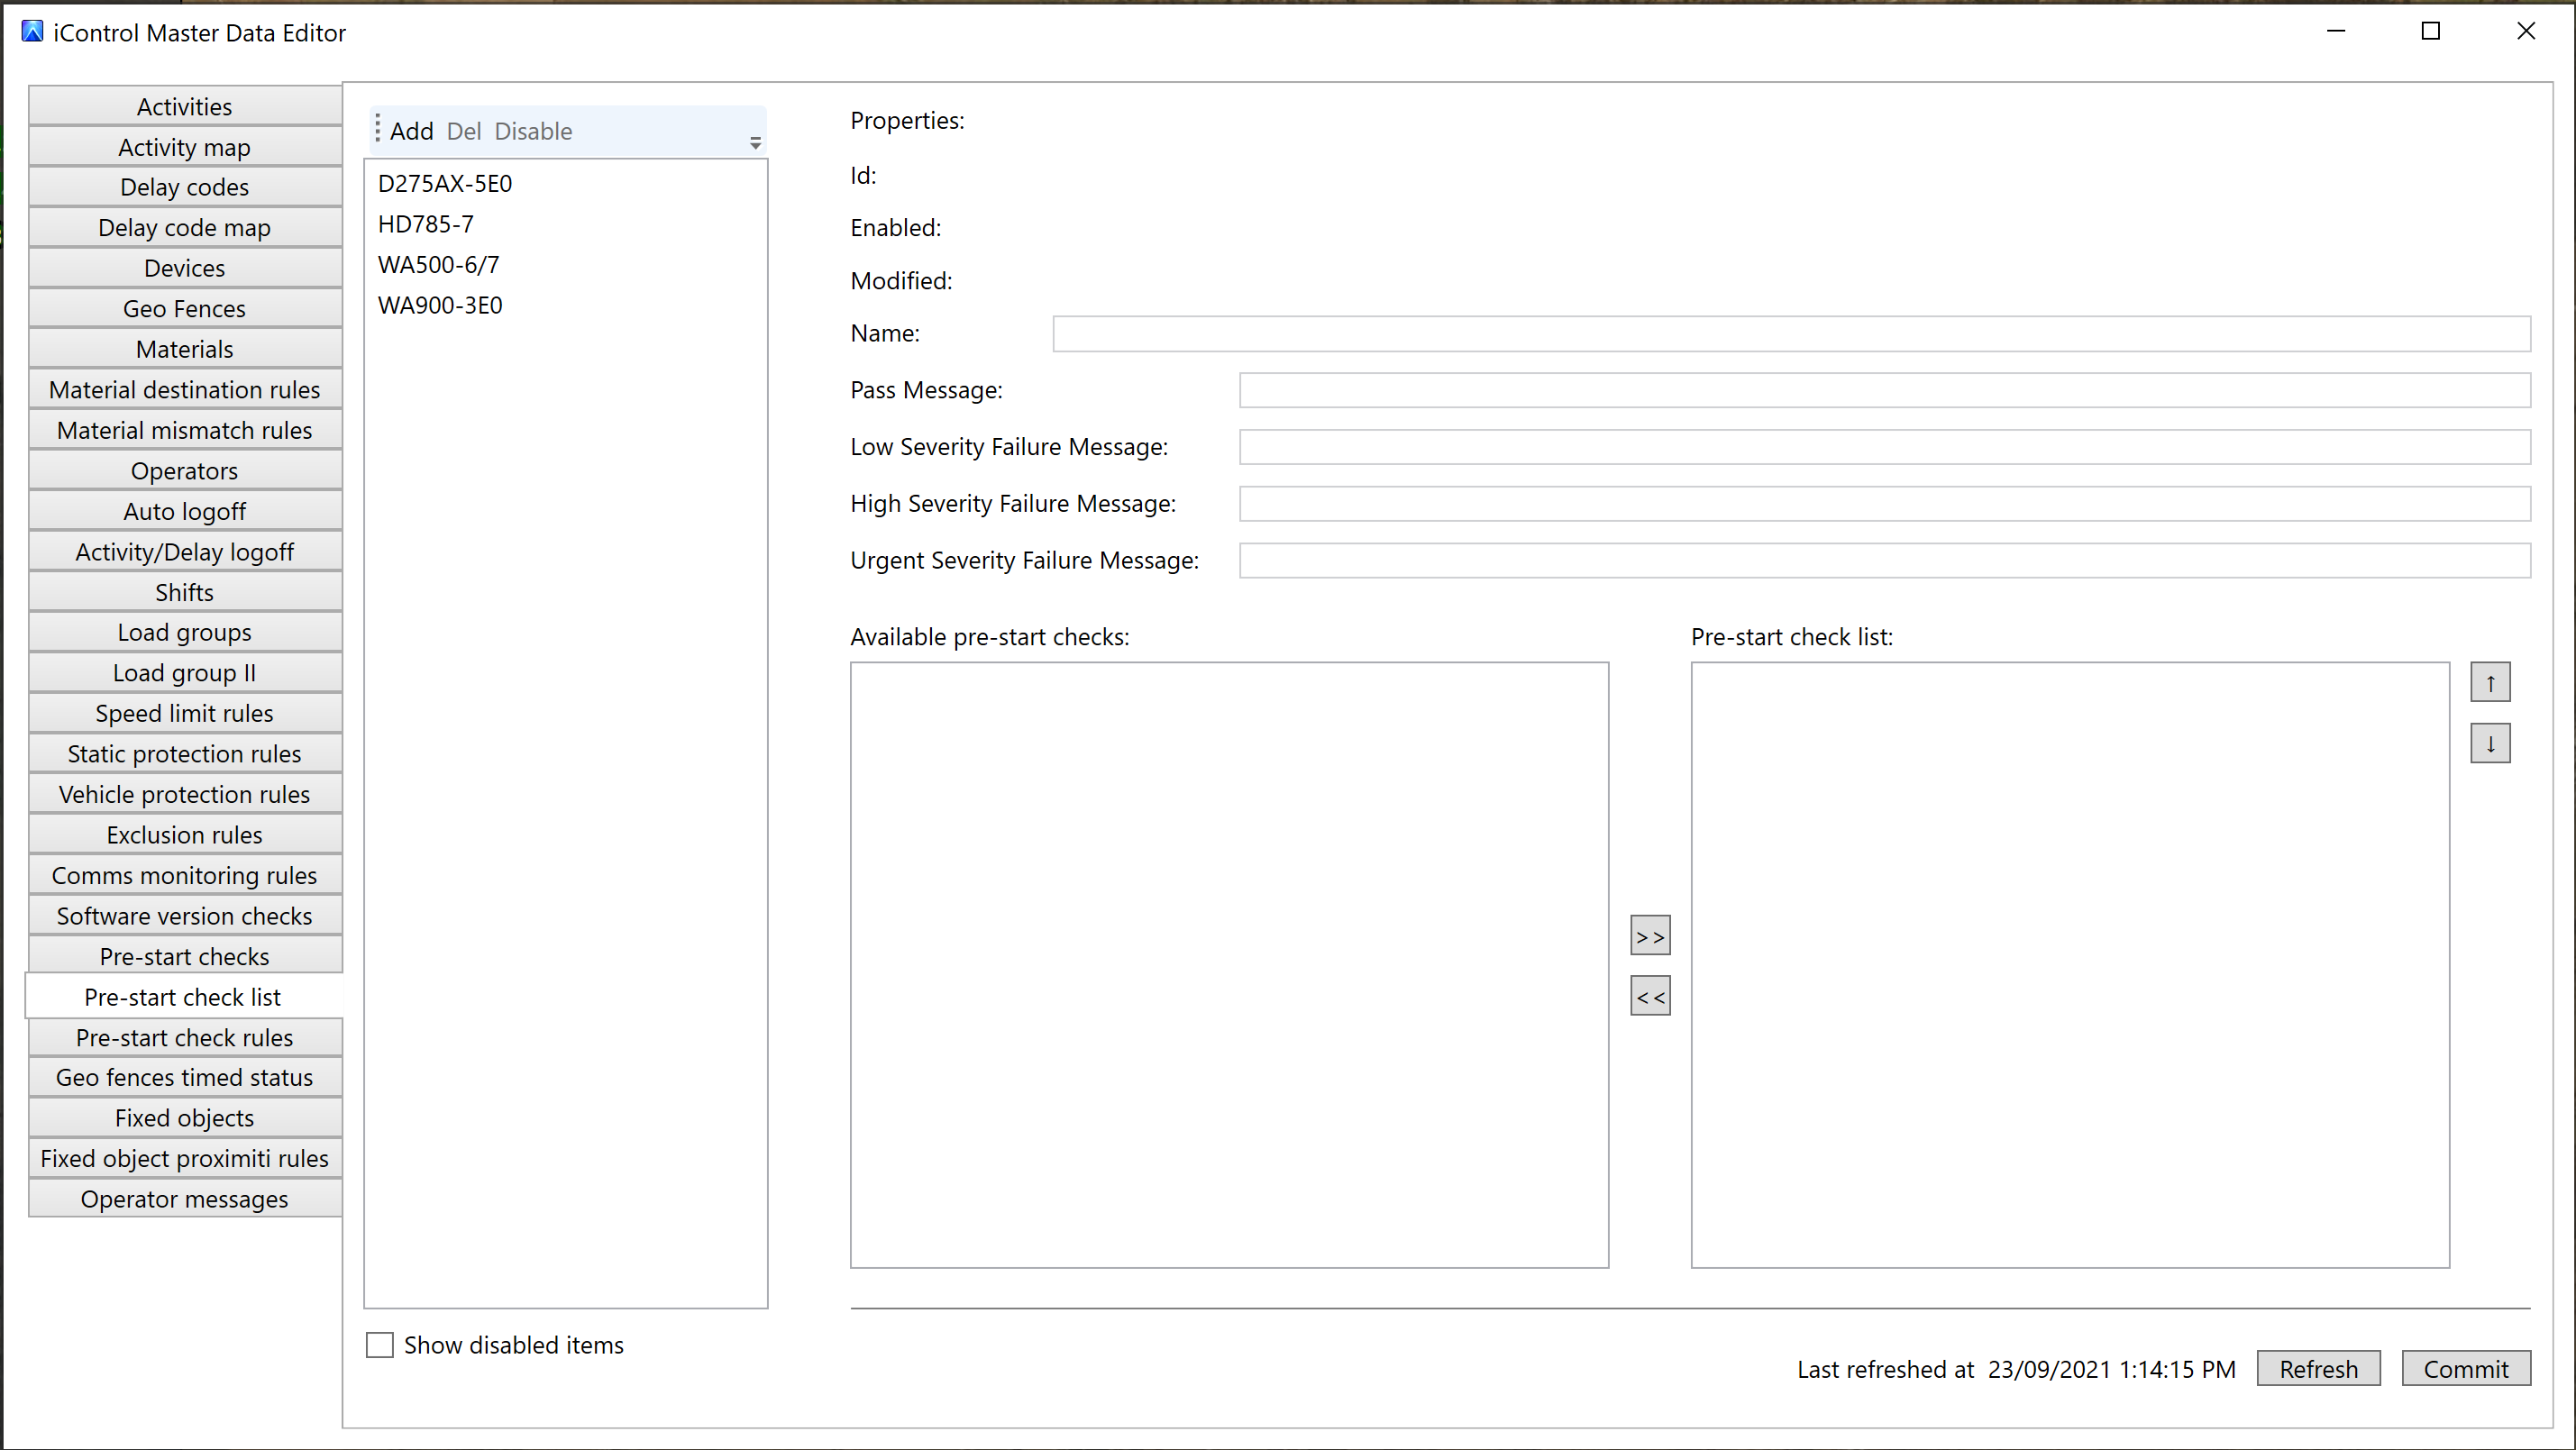Open the Operators tab
The height and width of the screenshot is (1450, 2576).
185,471
